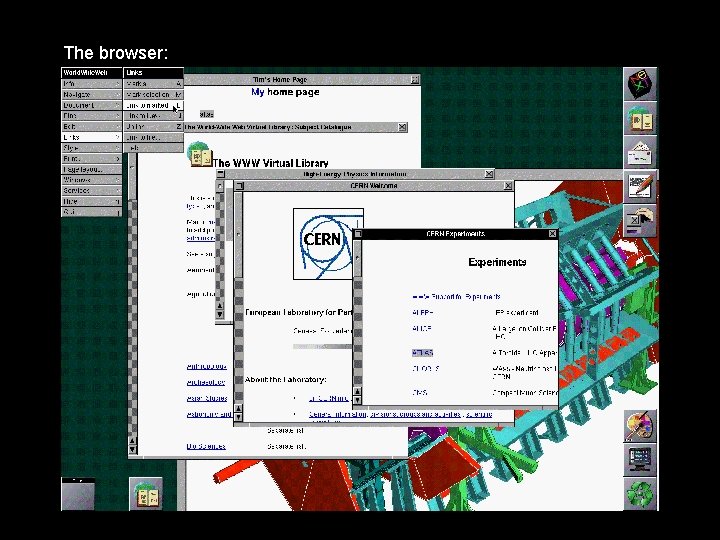Image resolution: width=720 pixels, height=540 pixels.
Task: Miniaturize the CERN Welcome window
Action: 239,186
